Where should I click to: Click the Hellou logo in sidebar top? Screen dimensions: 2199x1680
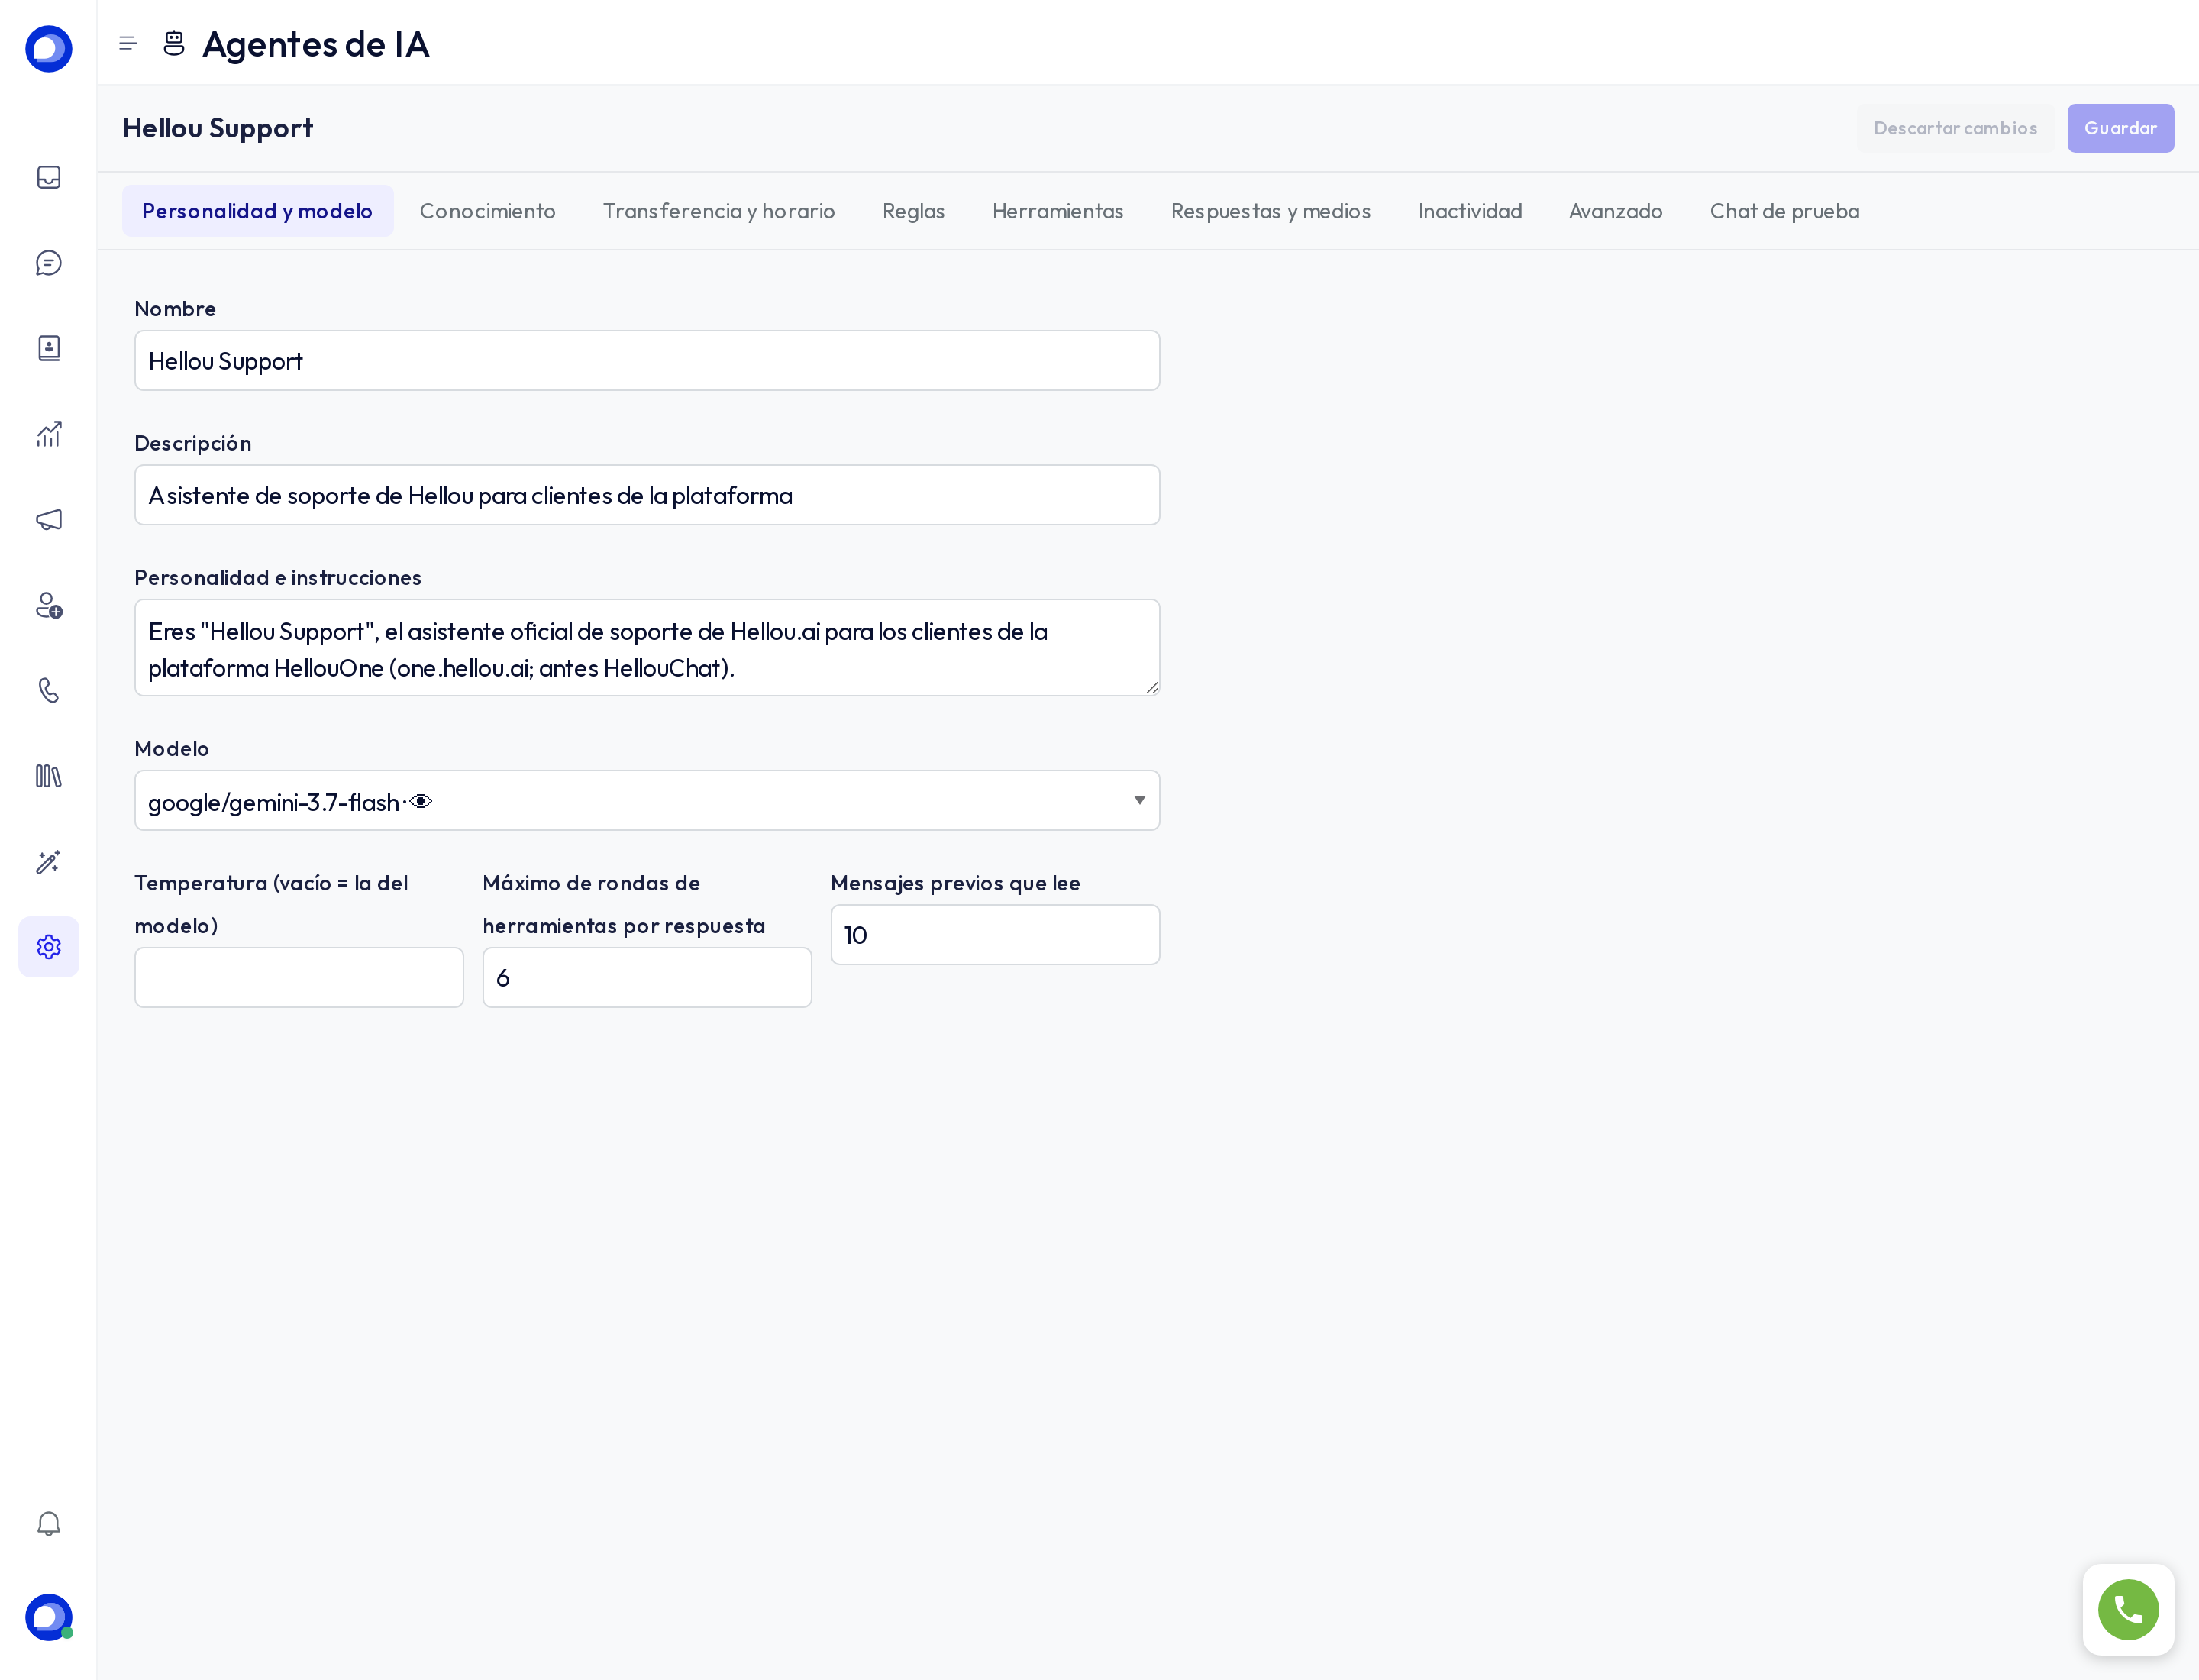click(48, 49)
